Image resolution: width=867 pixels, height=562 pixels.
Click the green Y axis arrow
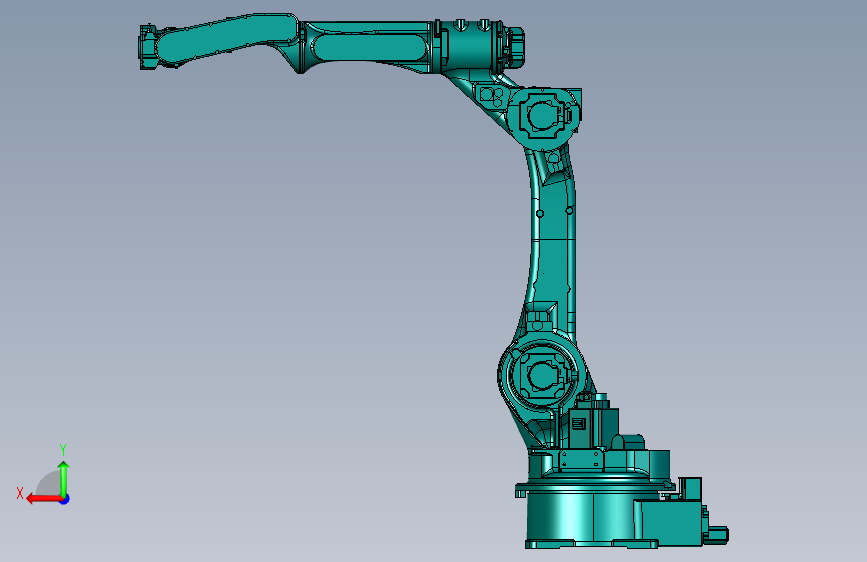click(64, 479)
